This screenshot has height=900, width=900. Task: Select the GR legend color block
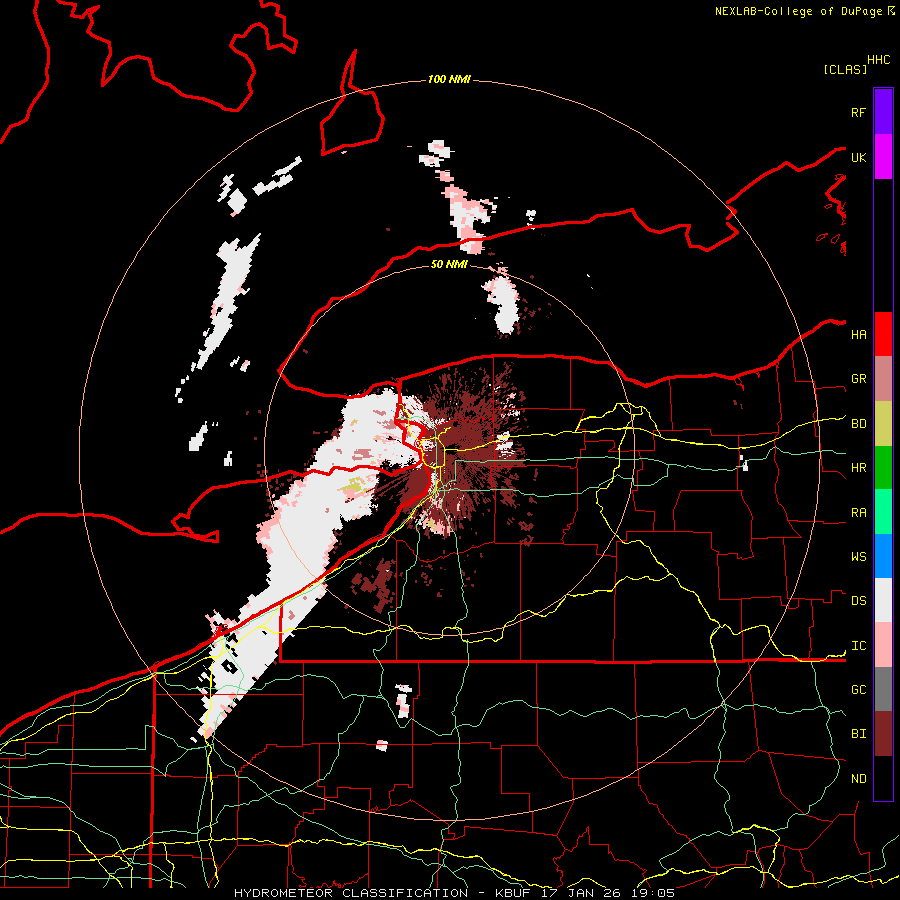(883, 379)
